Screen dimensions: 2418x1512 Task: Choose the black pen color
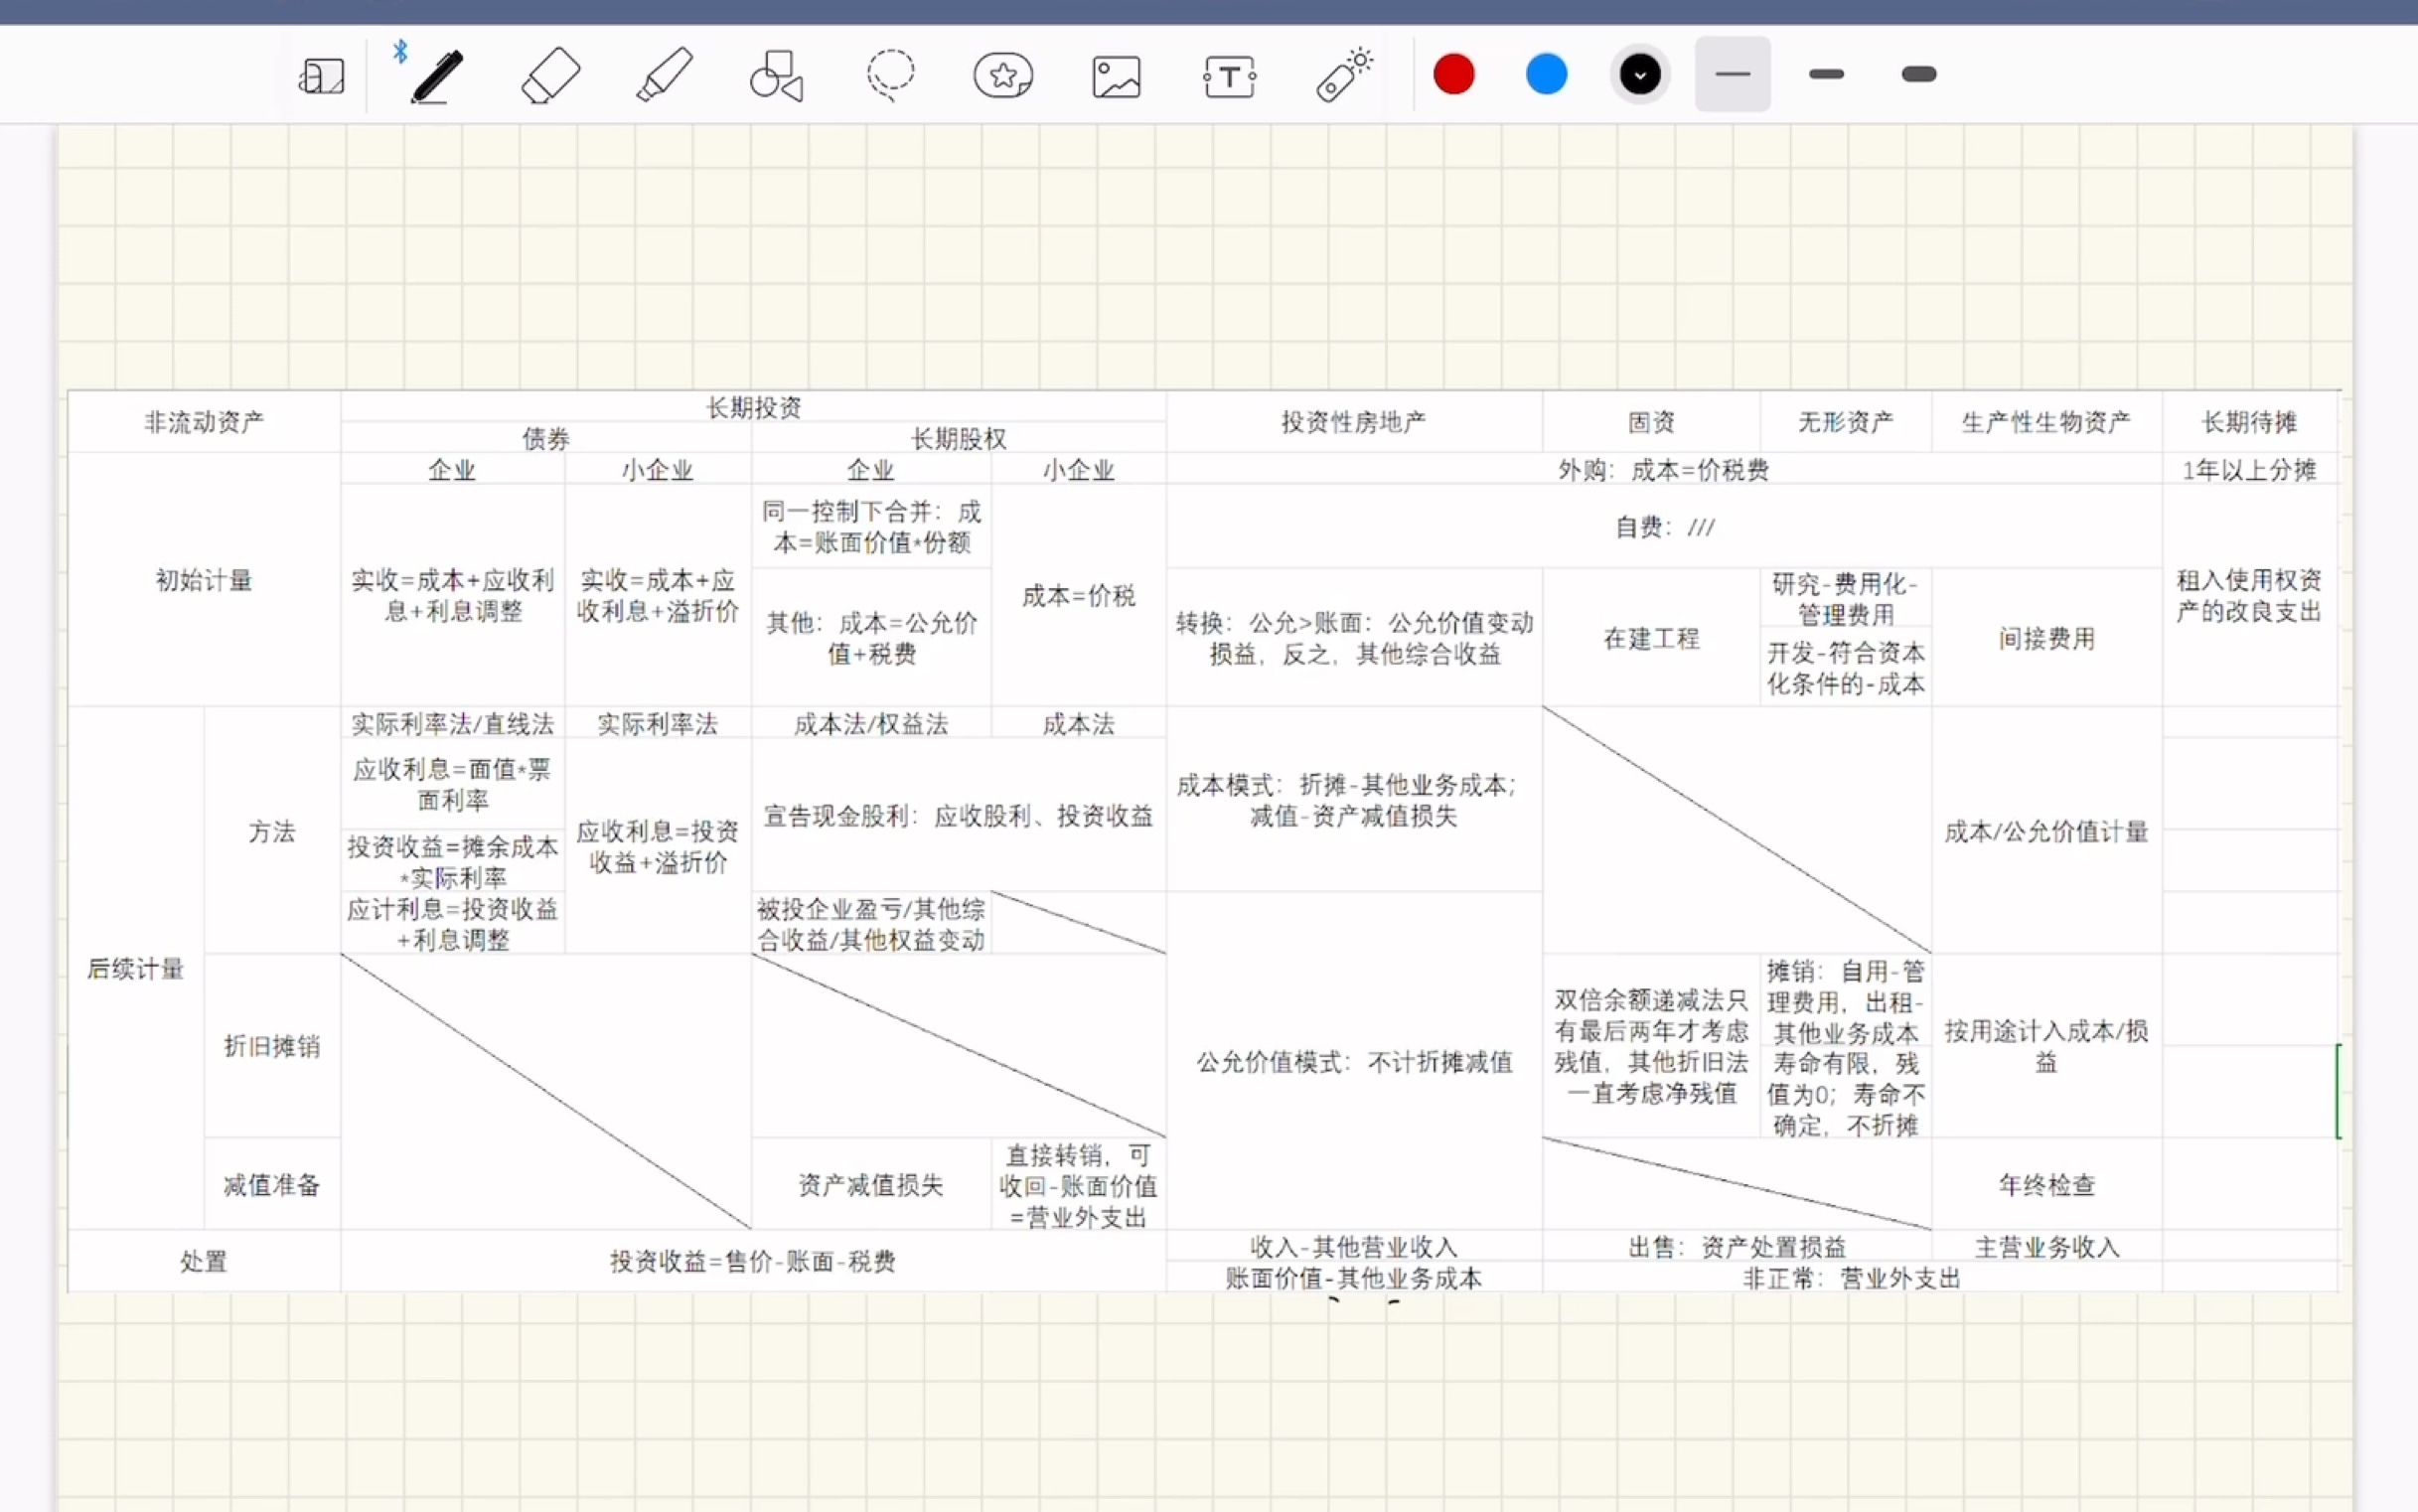1640,74
